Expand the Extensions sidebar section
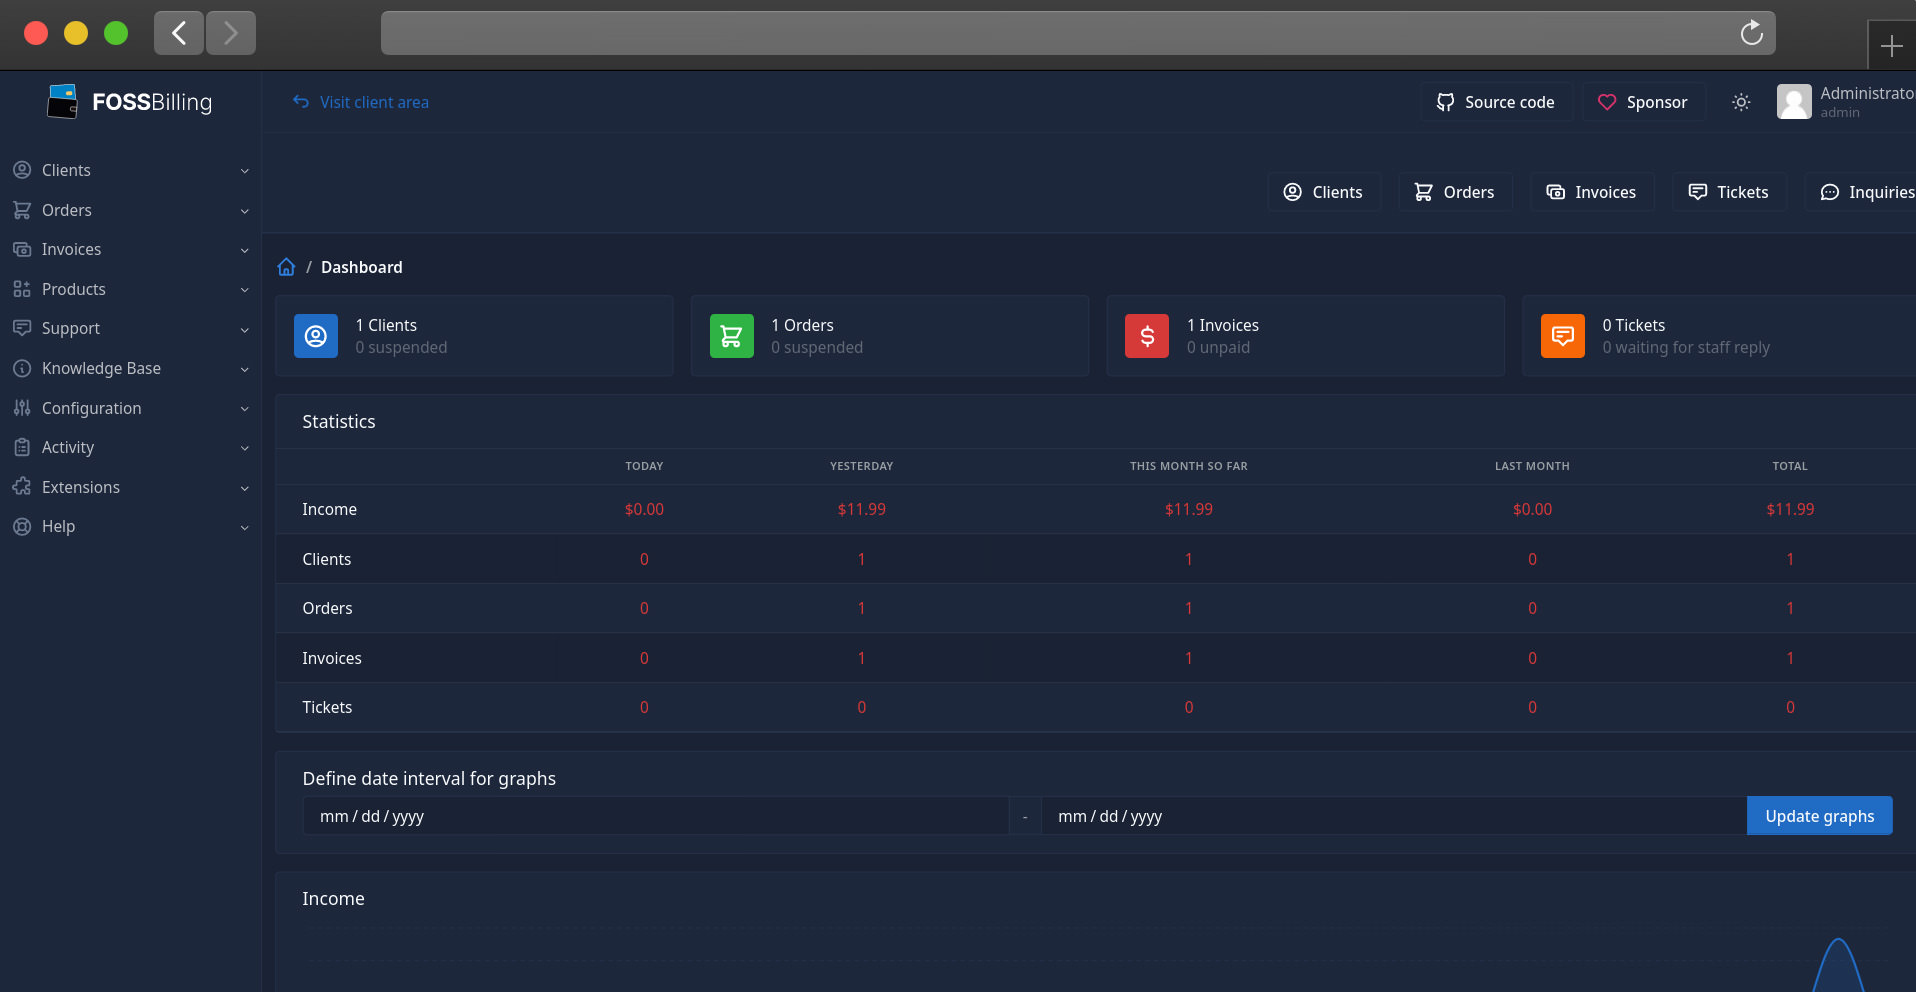 pos(130,487)
